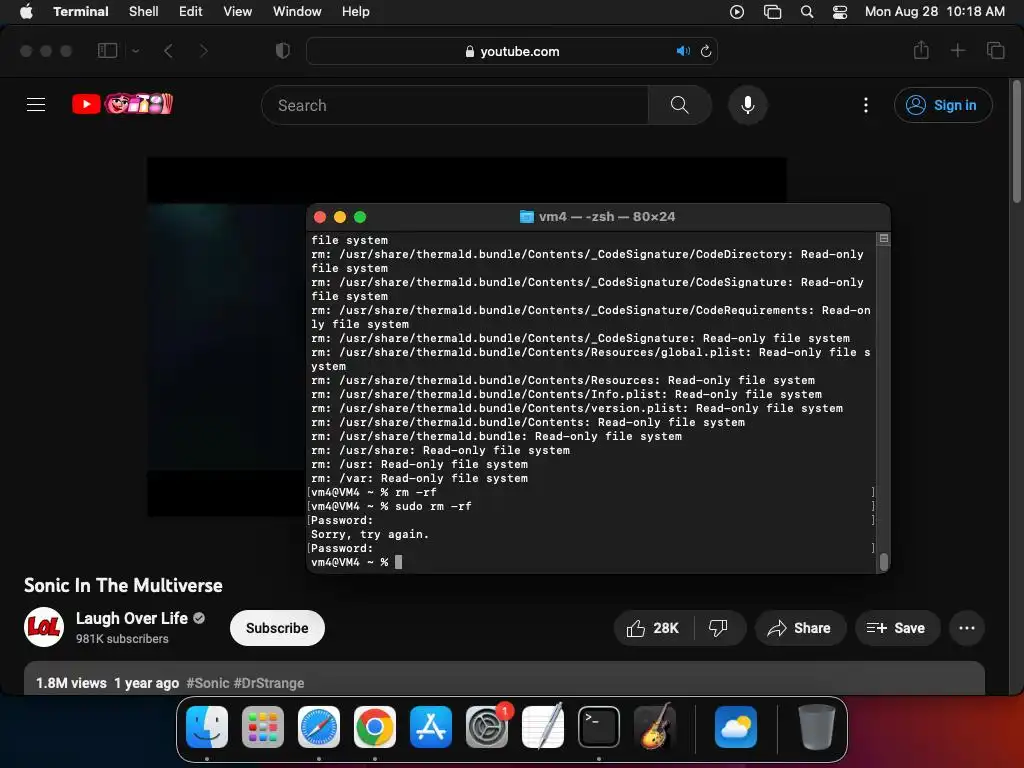
Task: Click the 1.8M views text
Action: tap(71, 683)
